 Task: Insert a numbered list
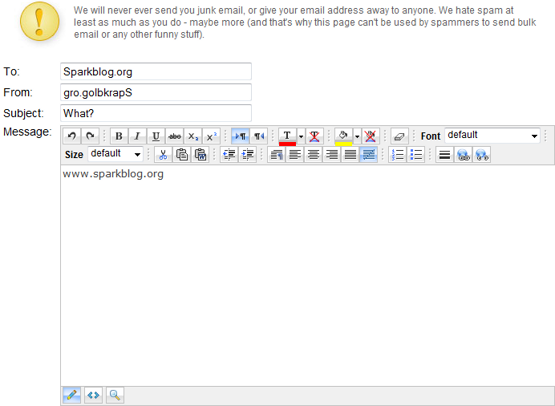(397, 155)
